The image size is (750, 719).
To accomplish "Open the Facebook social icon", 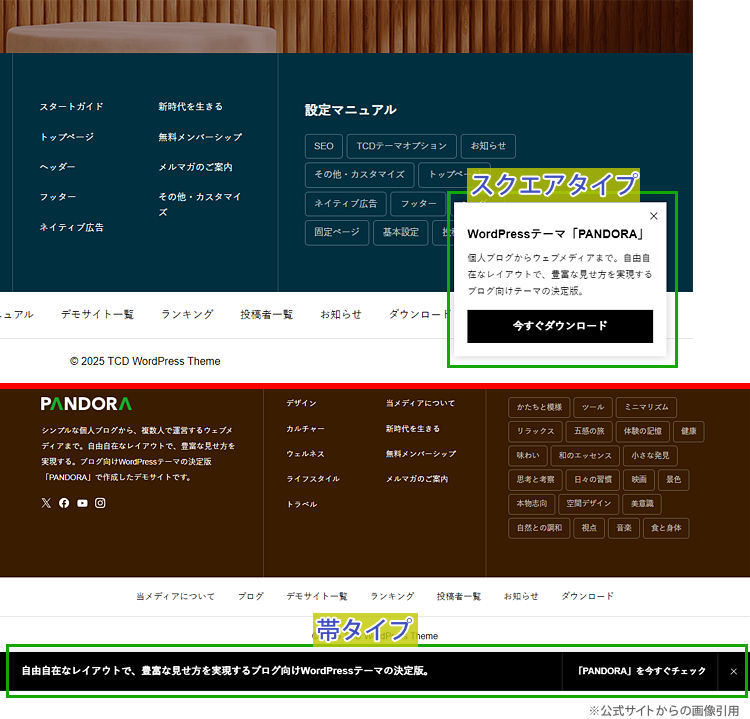I will click(64, 503).
